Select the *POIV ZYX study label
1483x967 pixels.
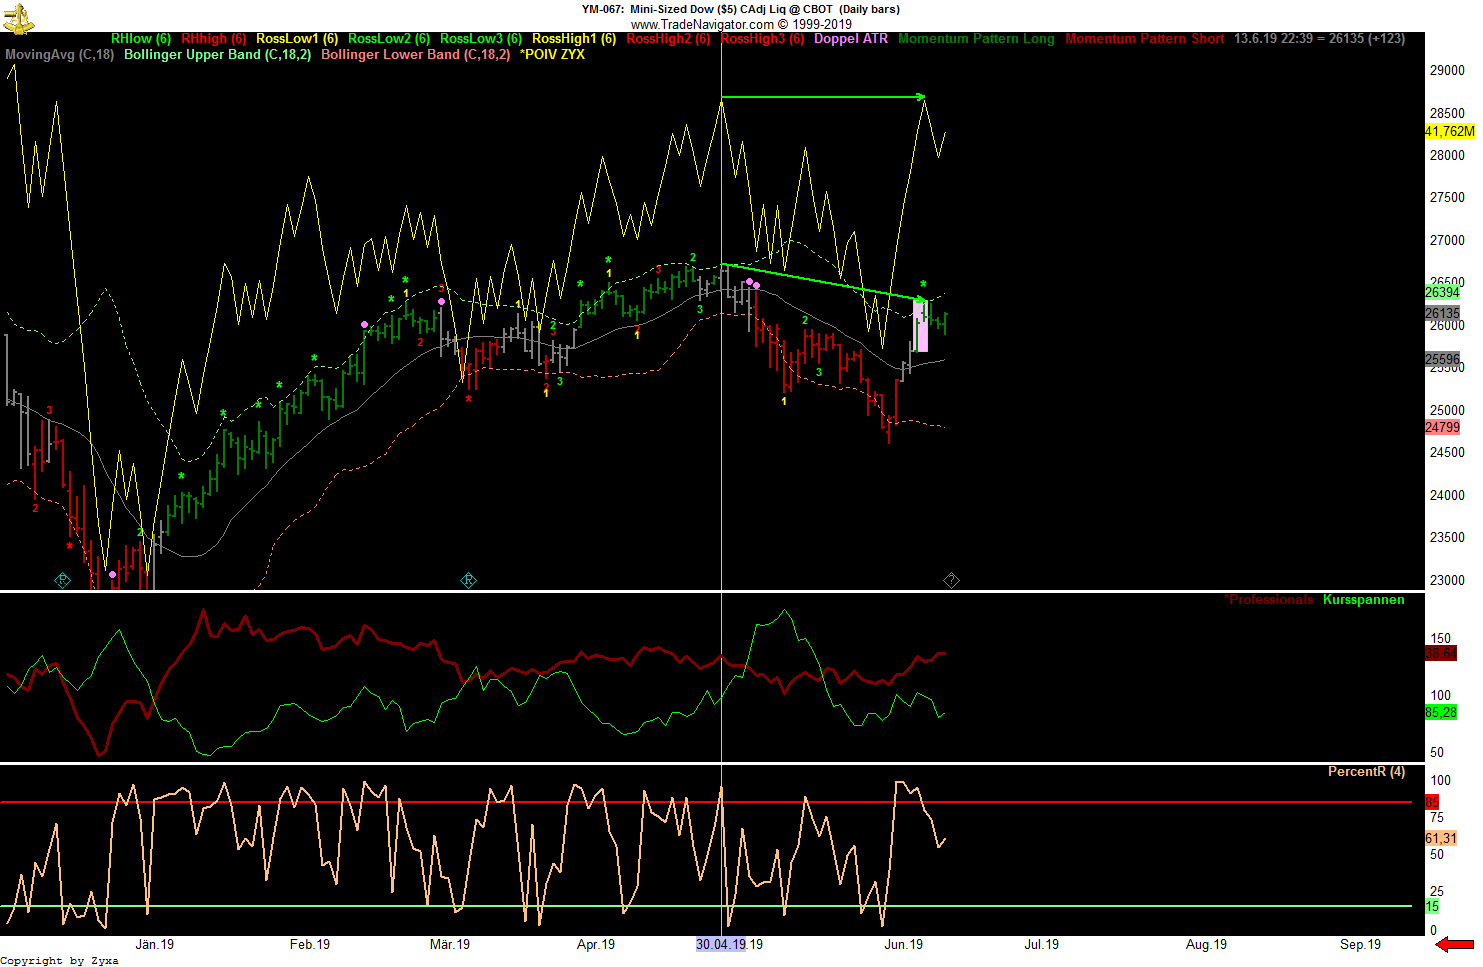pos(551,55)
